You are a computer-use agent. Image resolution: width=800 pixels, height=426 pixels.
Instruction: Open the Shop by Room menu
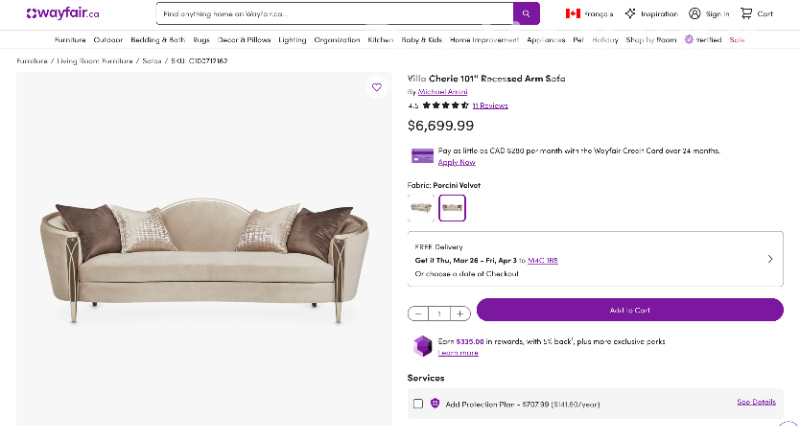click(650, 40)
